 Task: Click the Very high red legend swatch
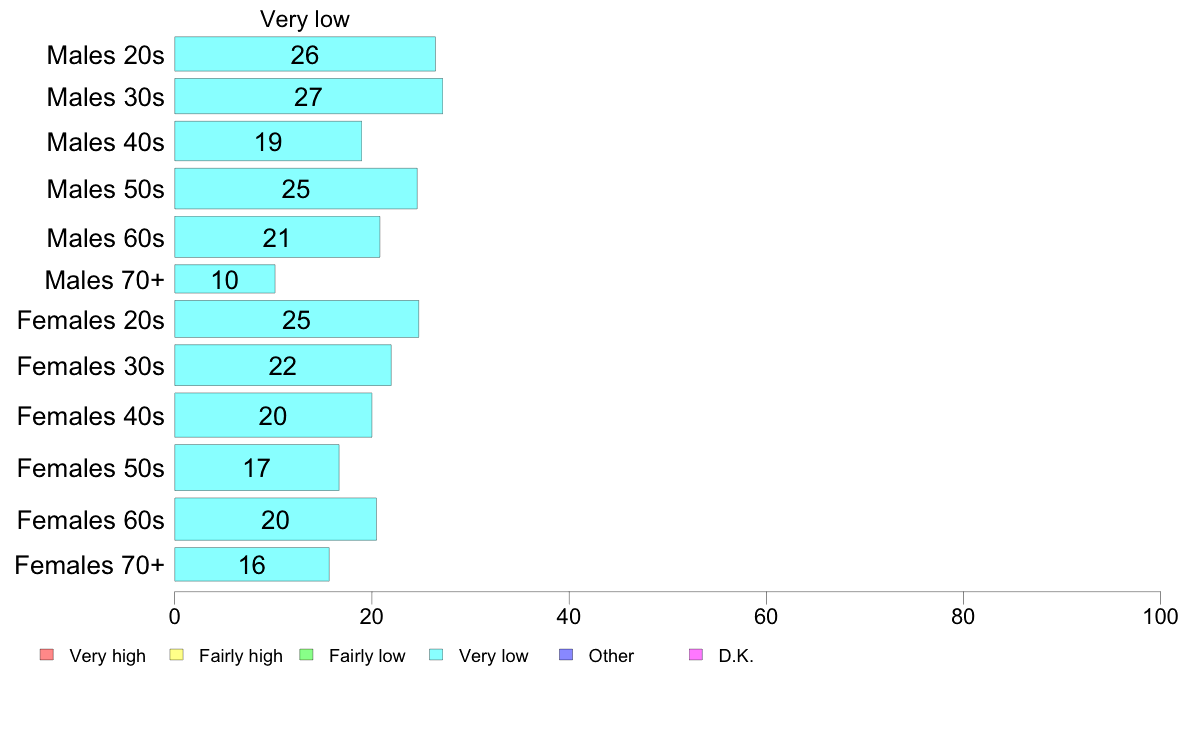tap(47, 655)
